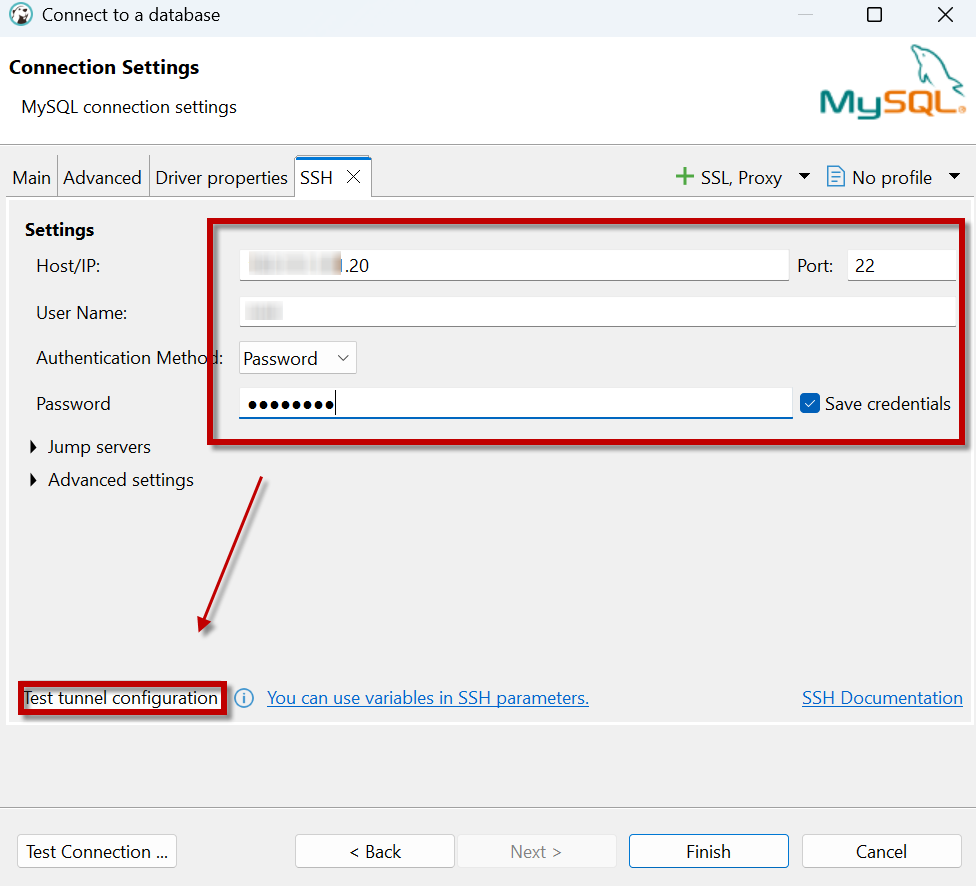Click the User Name input field
Image resolution: width=976 pixels, height=886 pixels.
pyautogui.click(x=597, y=312)
